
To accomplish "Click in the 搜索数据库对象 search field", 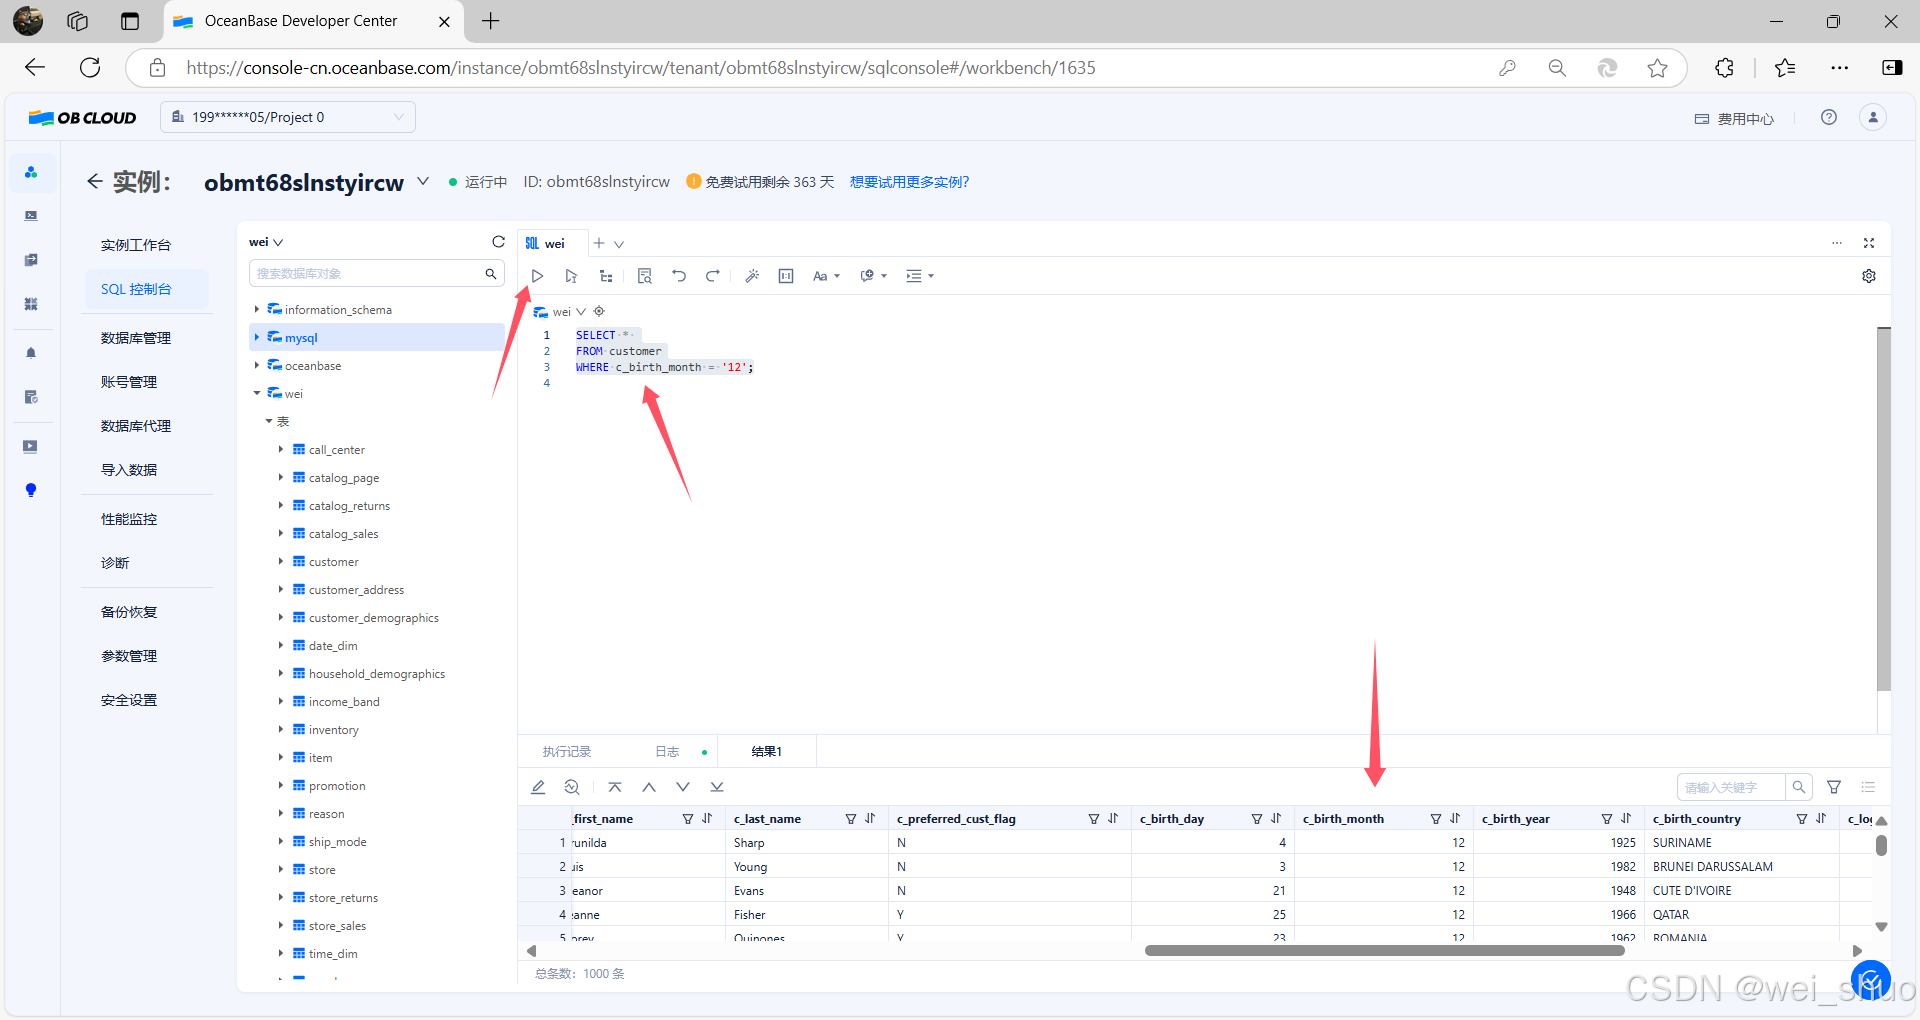I will [366, 273].
